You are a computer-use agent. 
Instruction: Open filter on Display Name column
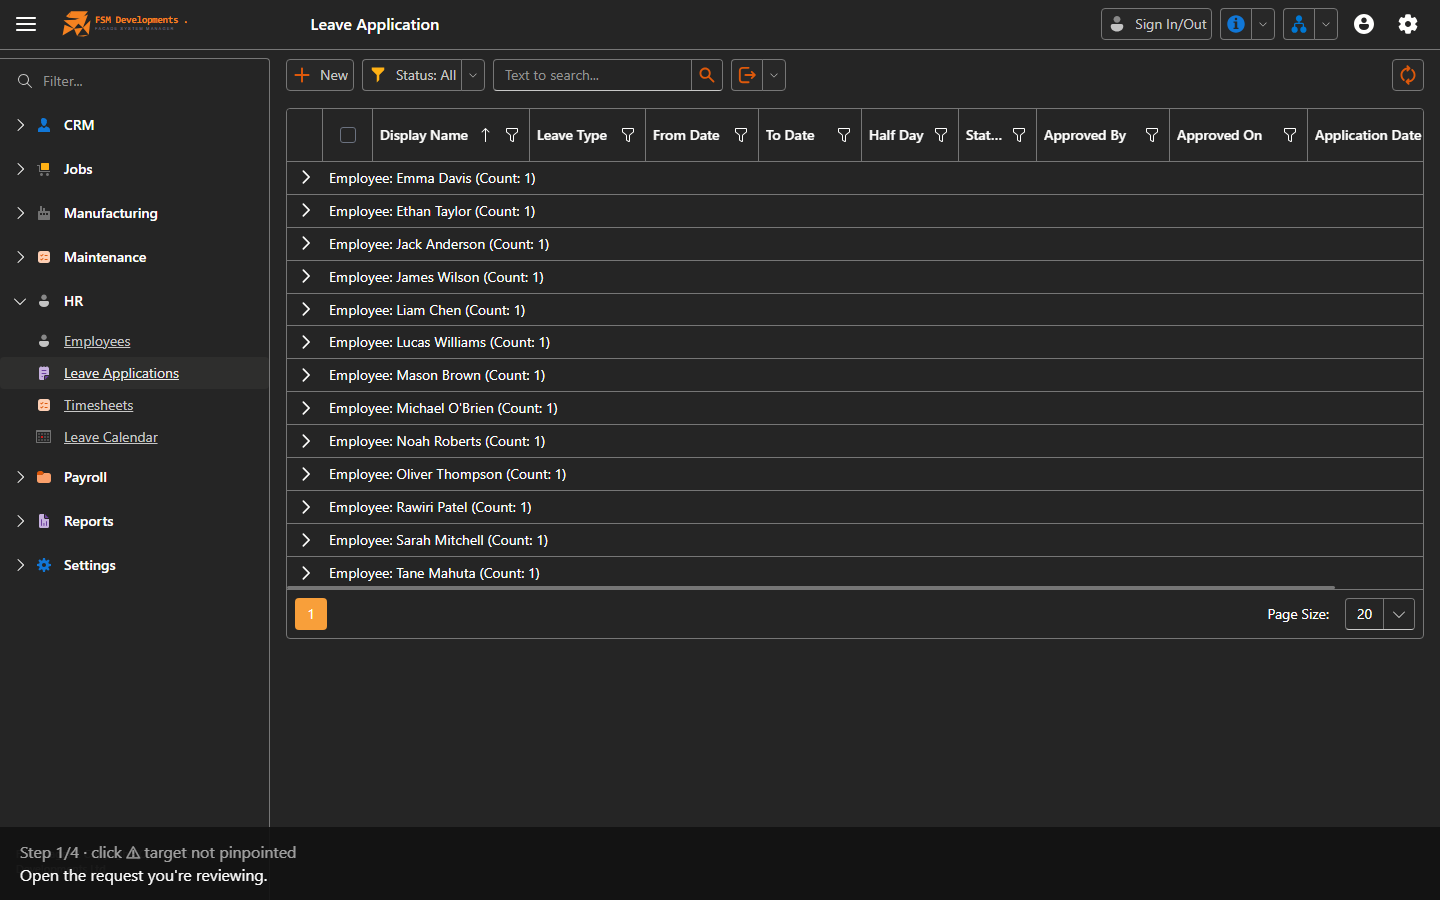[x=512, y=135]
